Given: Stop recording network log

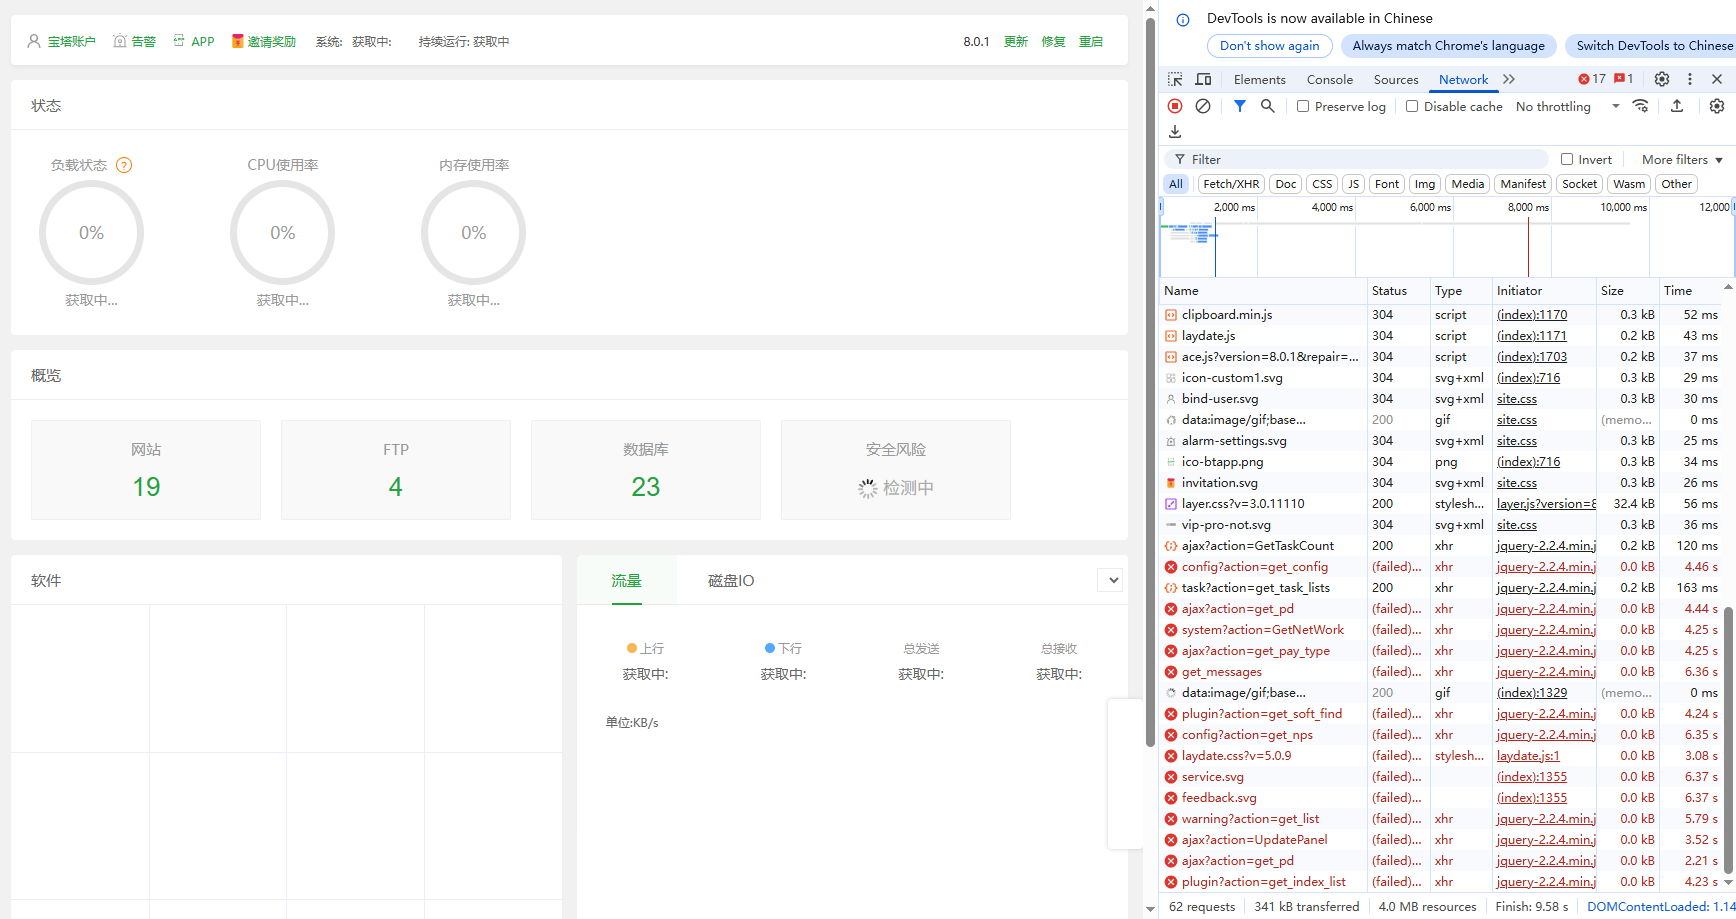Looking at the screenshot, I should click(1175, 106).
